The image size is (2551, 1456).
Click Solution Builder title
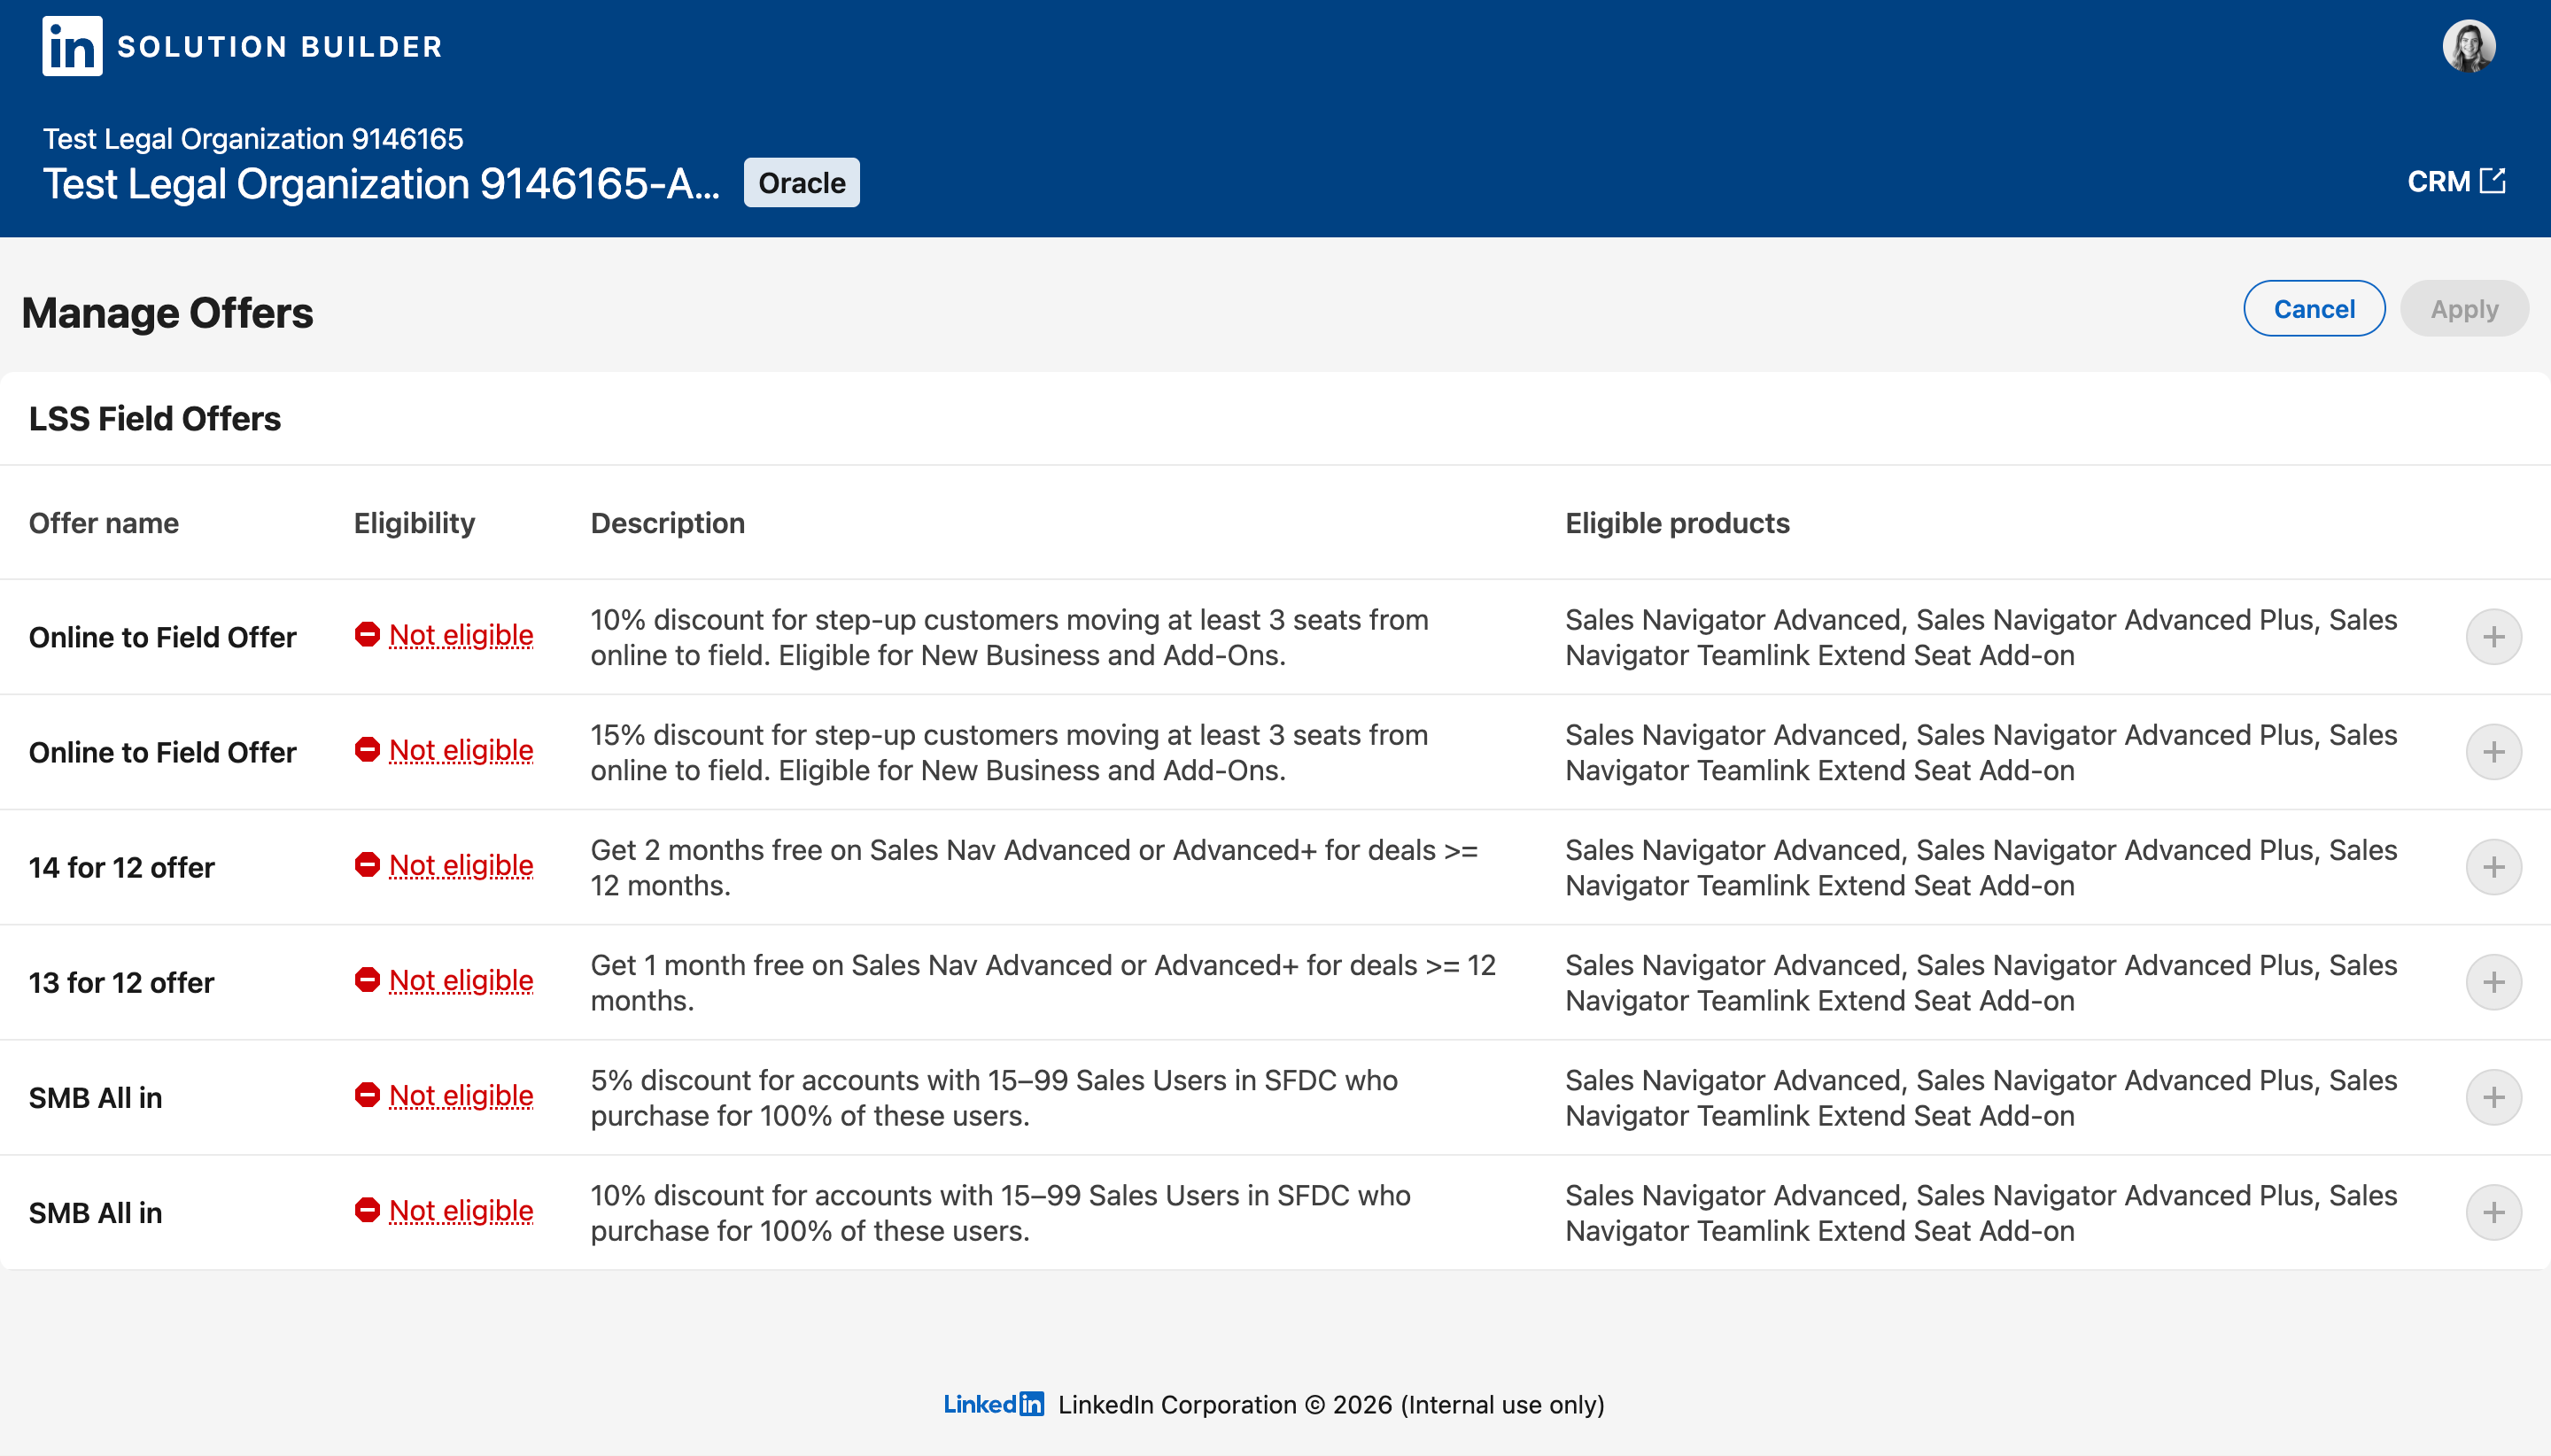pyautogui.click(x=280, y=47)
